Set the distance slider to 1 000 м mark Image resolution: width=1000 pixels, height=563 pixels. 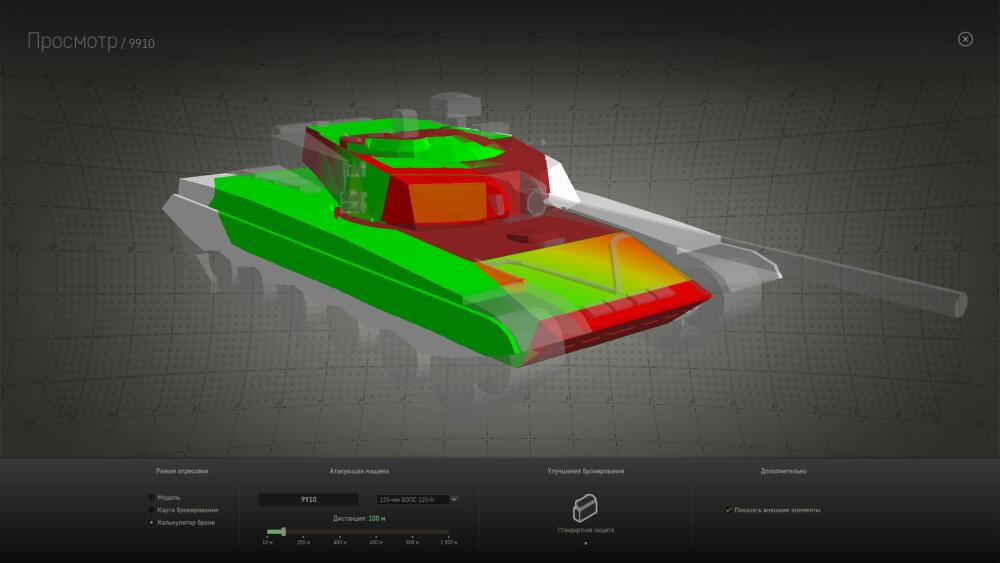point(448,537)
